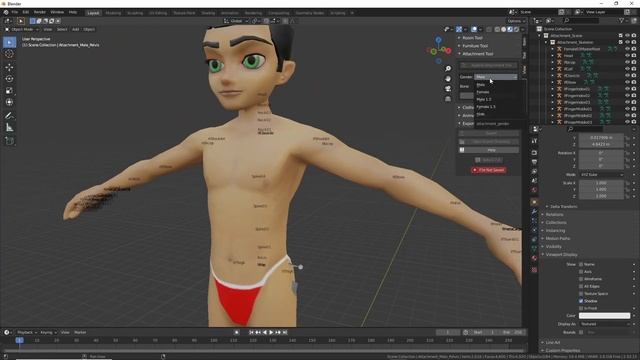
Task: Jump to the timeline end frame
Action: [285, 332]
